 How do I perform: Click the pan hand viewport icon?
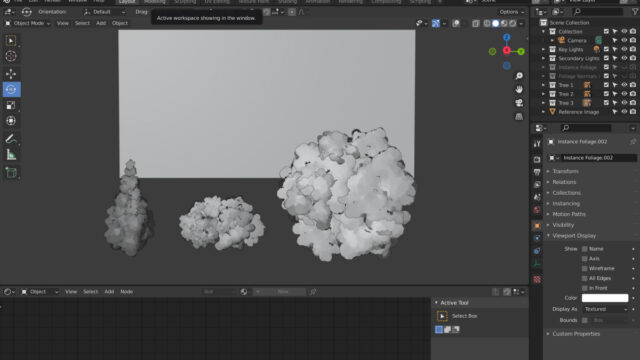point(519,89)
